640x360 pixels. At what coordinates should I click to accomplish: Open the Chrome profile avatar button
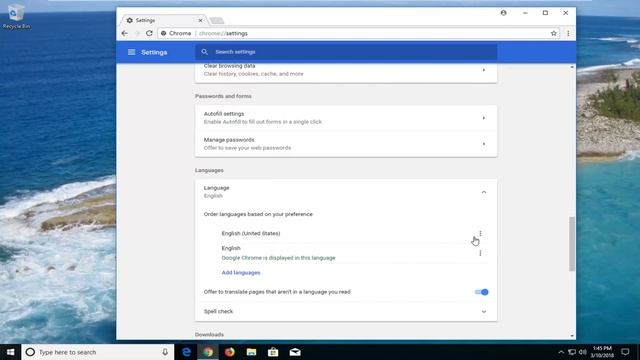click(x=504, y=13)
